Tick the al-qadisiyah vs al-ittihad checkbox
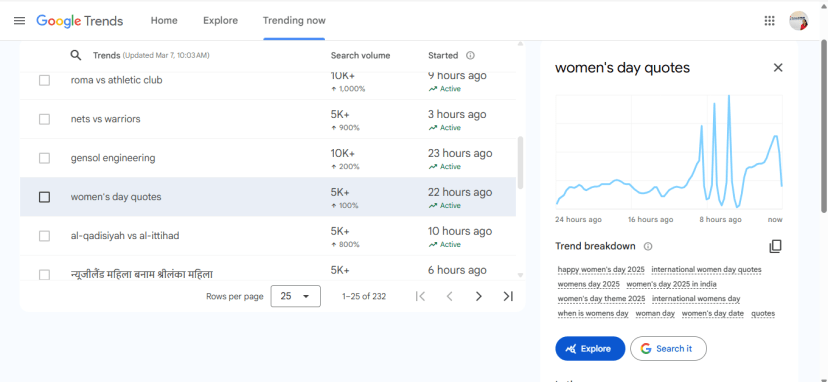 (44, 236)
